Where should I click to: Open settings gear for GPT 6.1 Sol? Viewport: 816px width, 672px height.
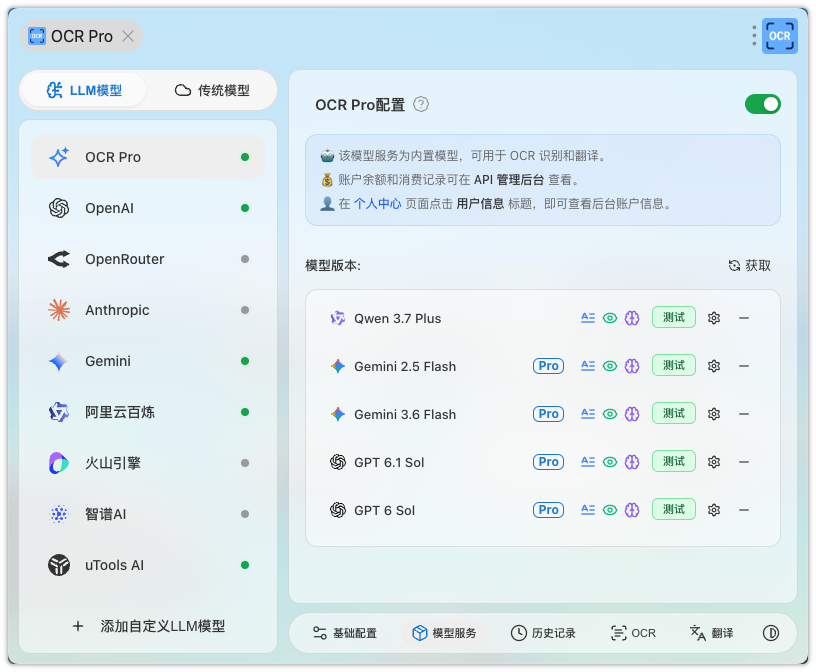click(x=713, y=462)
